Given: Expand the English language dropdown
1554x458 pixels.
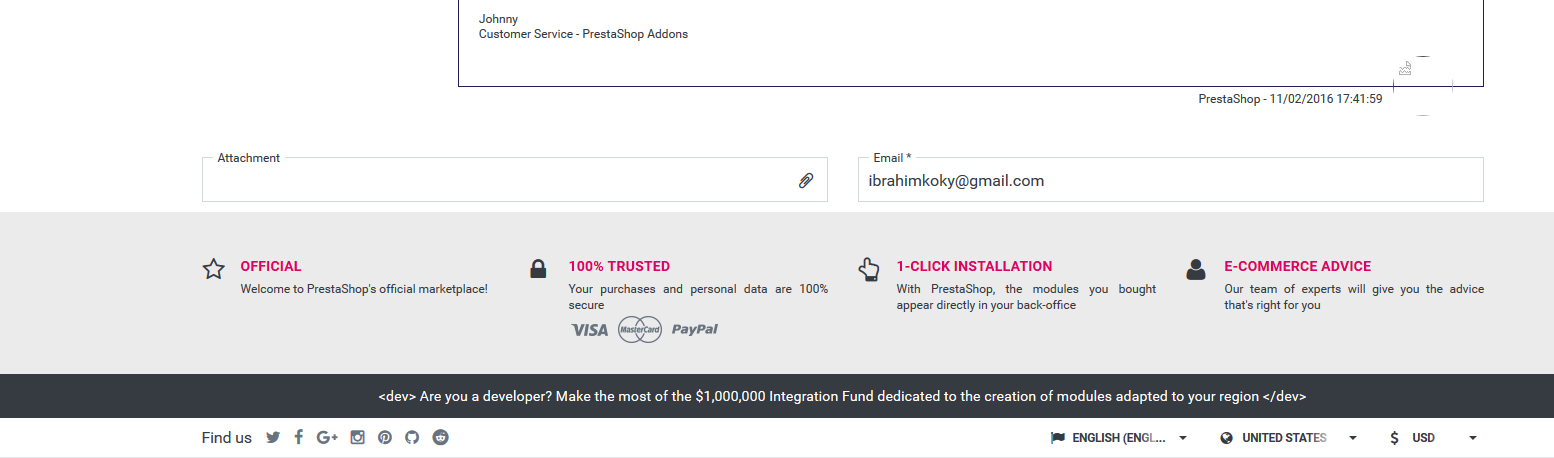Looking at the screenshot, I should pos(1119,438).
